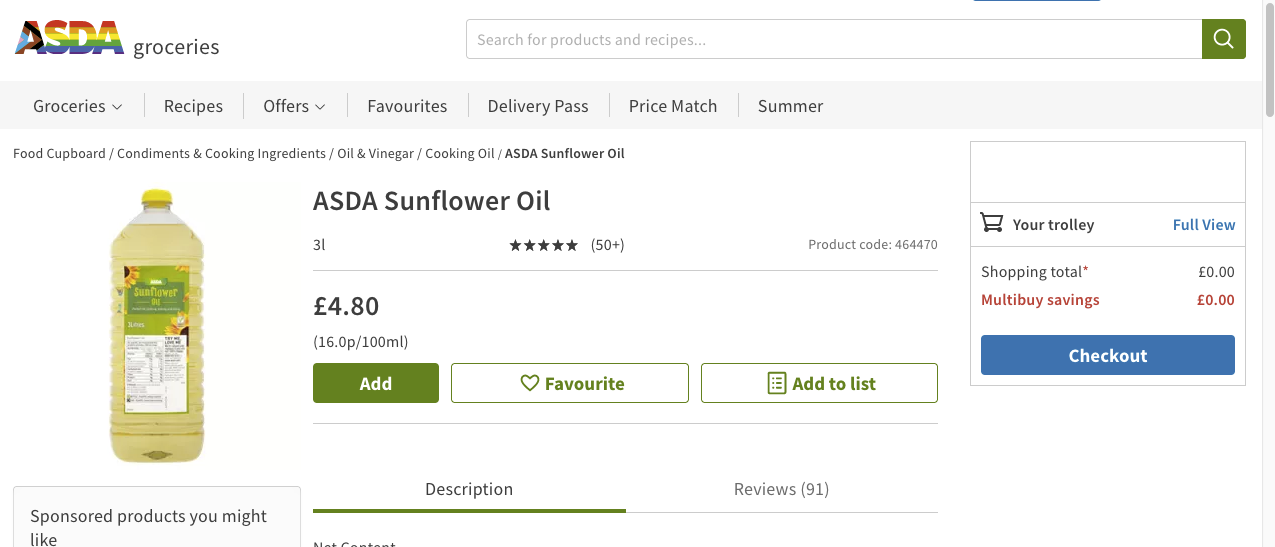This screenshot has height=547, width=1275.
Task: Open the Favourites navigation item
Action: click(x=407, y=106)
